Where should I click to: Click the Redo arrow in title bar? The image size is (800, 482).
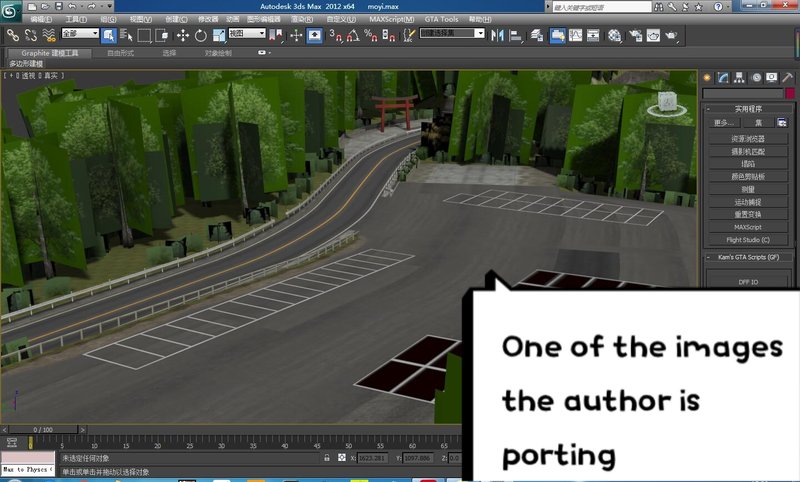pos(91,7)
